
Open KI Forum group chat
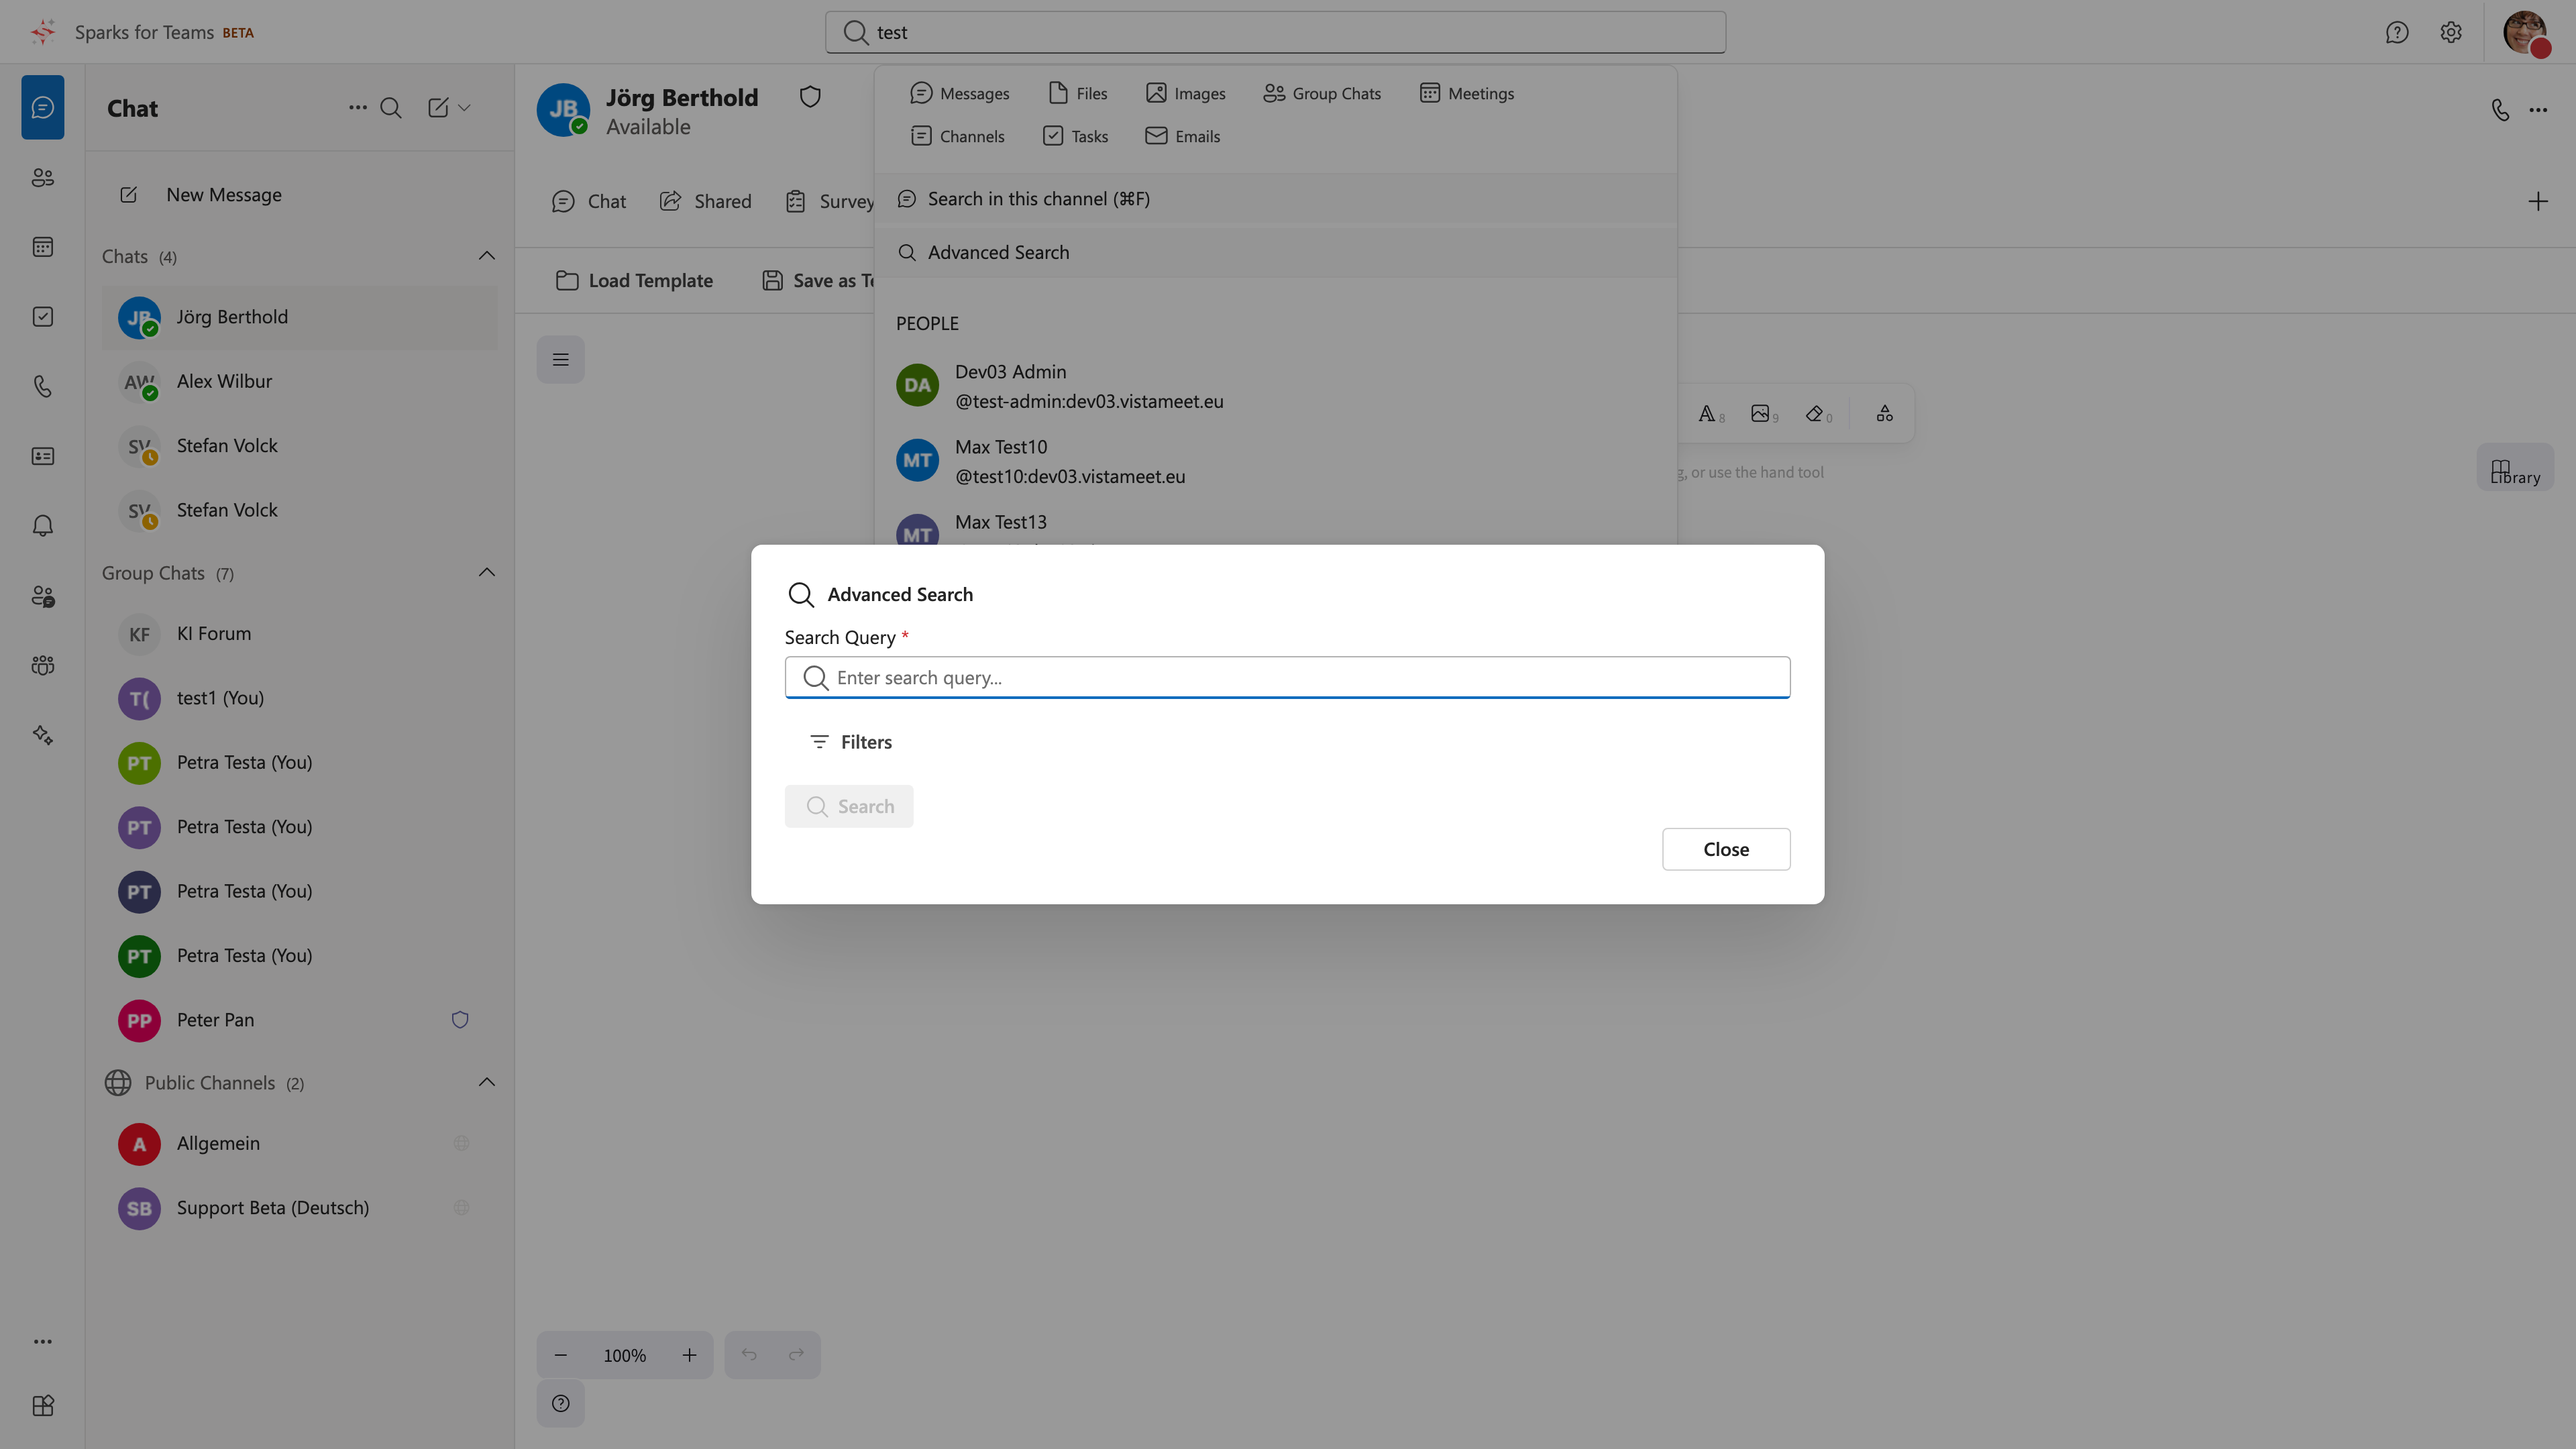tap(300, 634)
